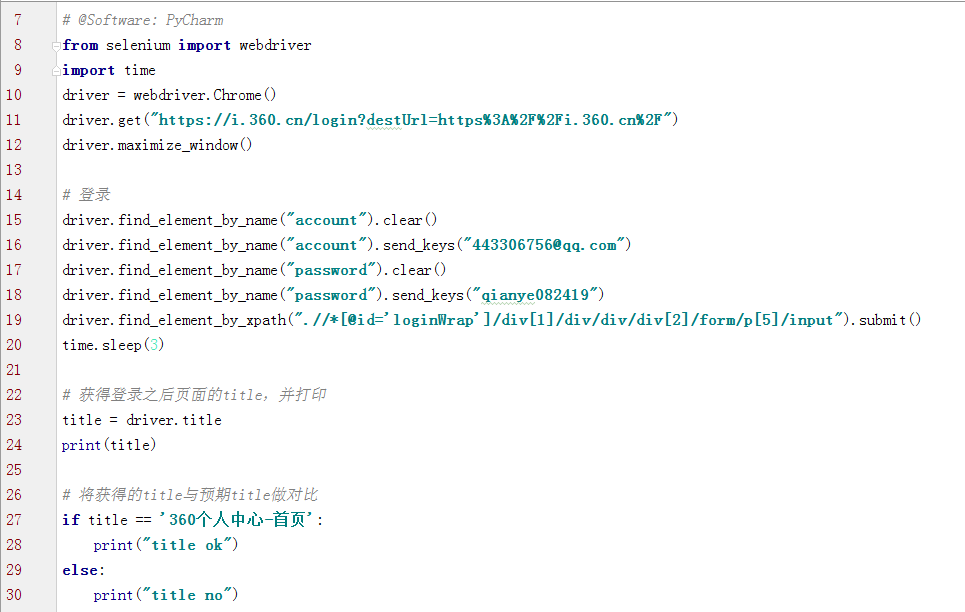The height and width of the screenshot is (612, 965).
Task: Collapse the fold marker beside line 9
Action: click(x=56, y=71)
